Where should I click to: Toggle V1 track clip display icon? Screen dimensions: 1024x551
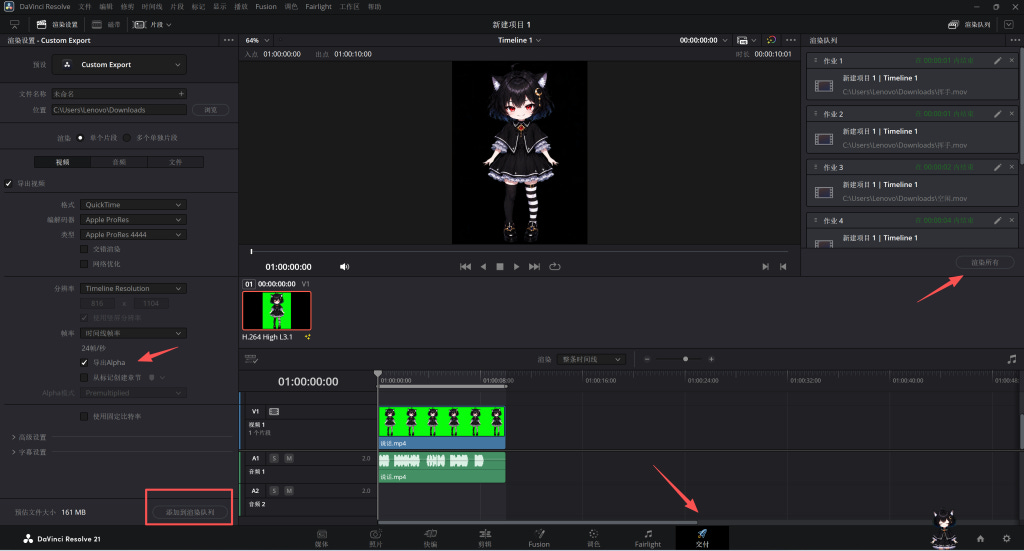point(274,411)
